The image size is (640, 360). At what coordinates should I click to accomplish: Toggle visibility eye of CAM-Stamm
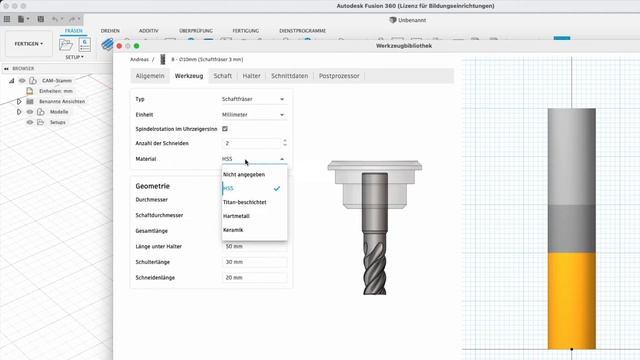pyautogui.click(x=22, y=81)
